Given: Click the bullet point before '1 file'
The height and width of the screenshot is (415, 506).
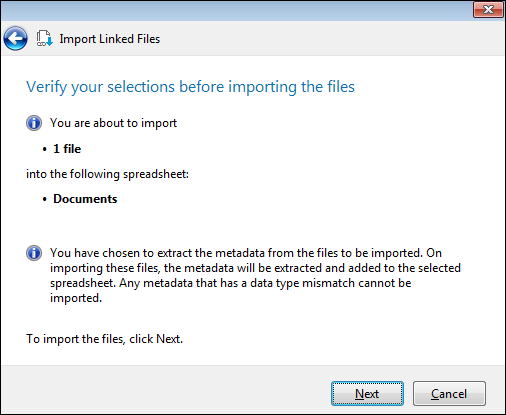Looking at the screenshot, I should pyautogui.click(x=45, y=149).
